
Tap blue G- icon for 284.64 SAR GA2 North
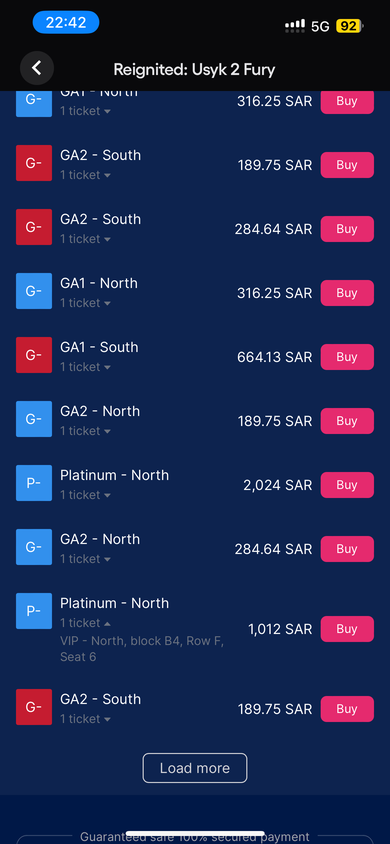tap(34, 547)
